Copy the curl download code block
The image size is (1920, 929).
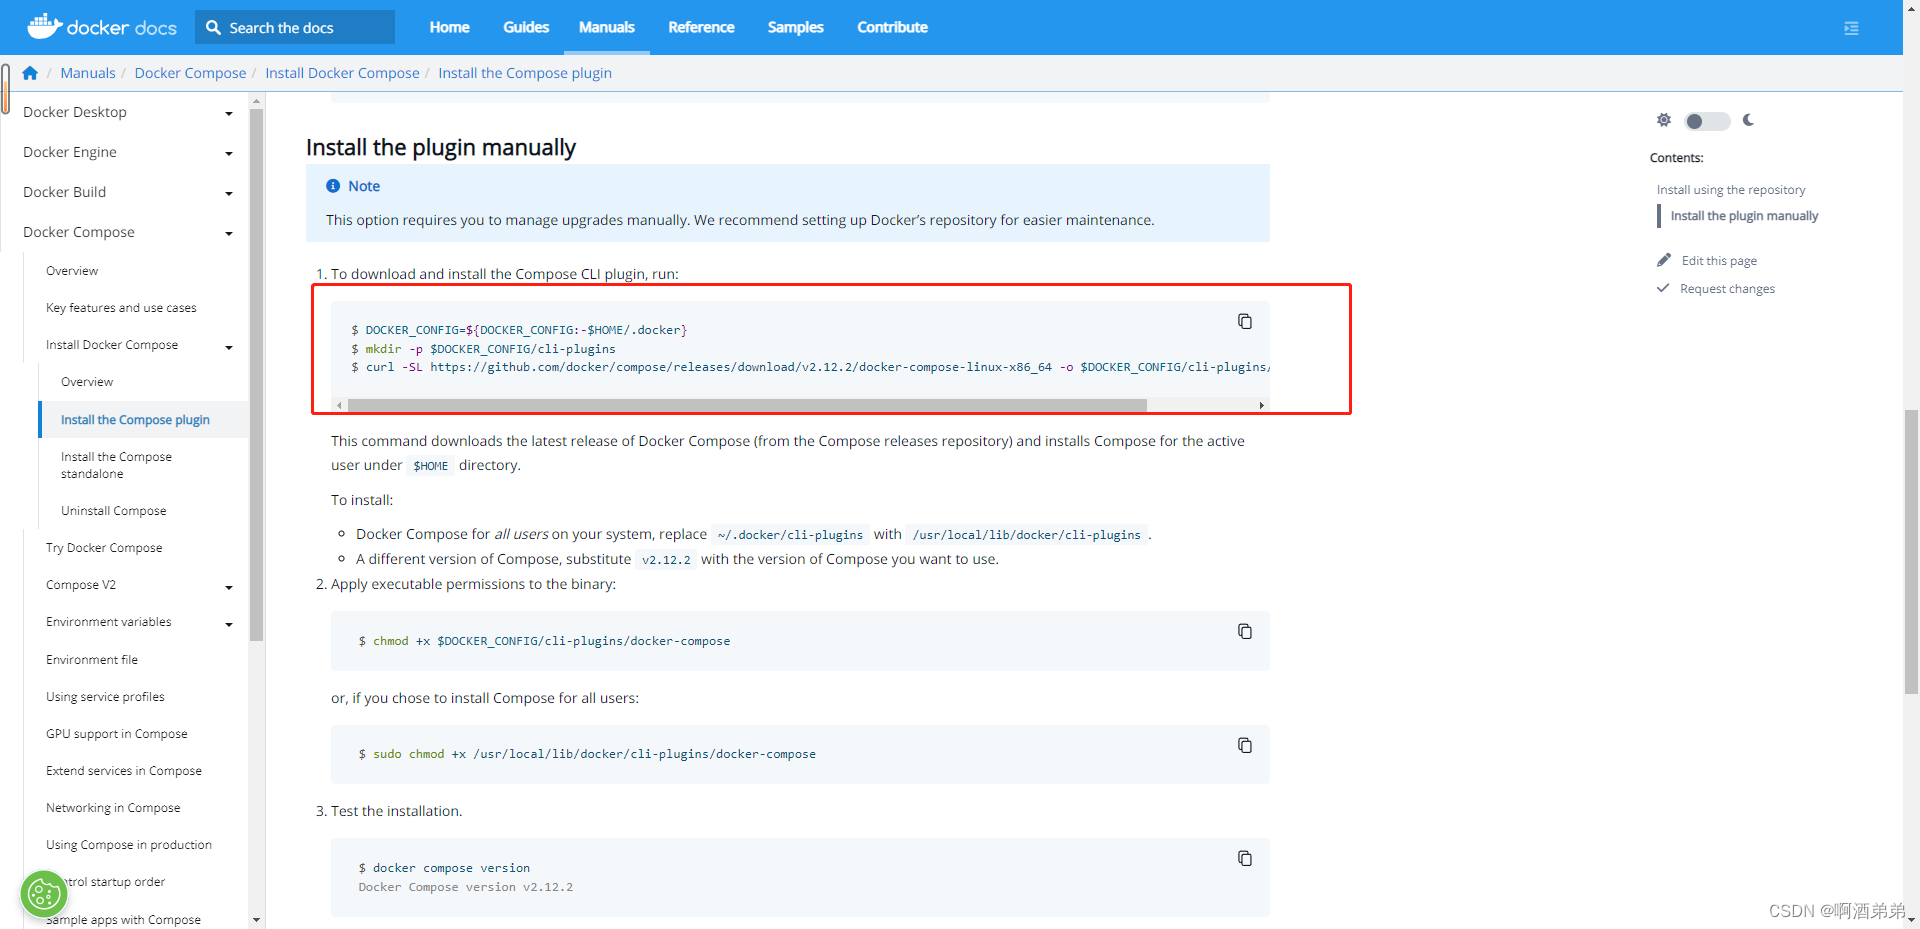pyautogui.click(x=1245, y=321)
